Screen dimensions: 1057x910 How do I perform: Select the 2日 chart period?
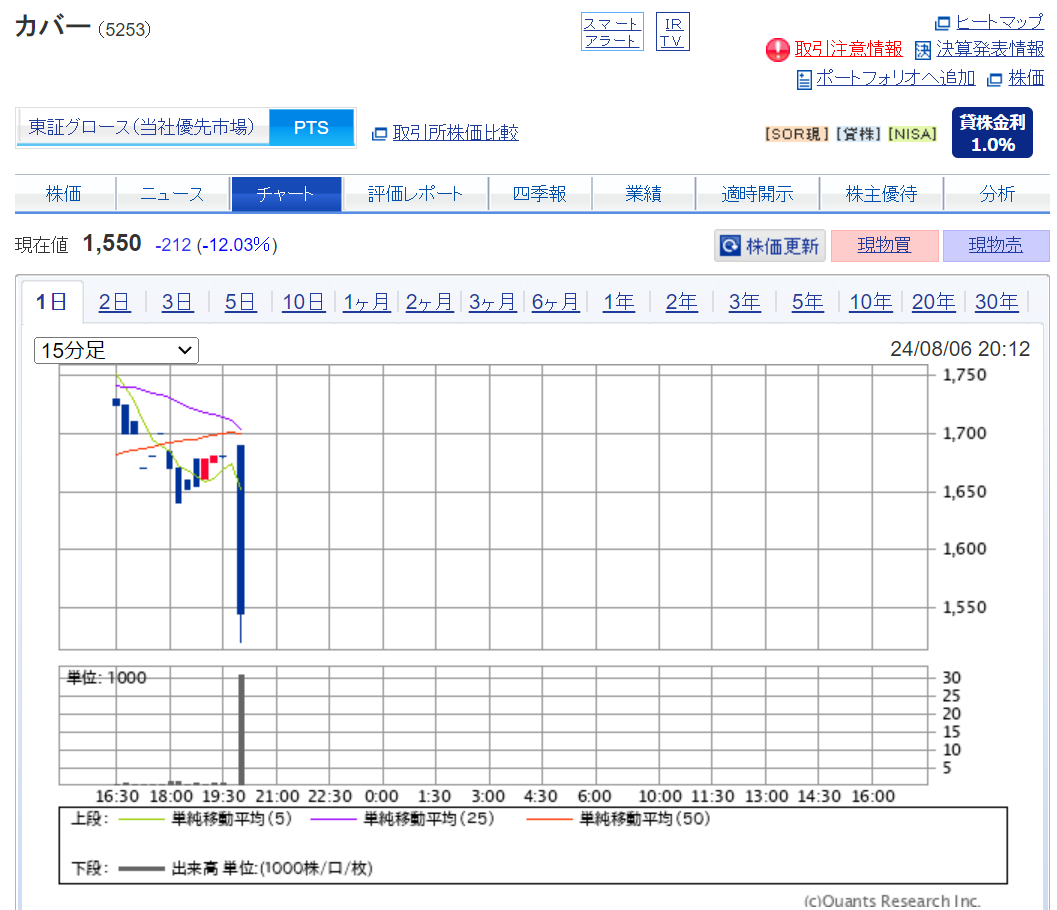(x=114, y=302)
